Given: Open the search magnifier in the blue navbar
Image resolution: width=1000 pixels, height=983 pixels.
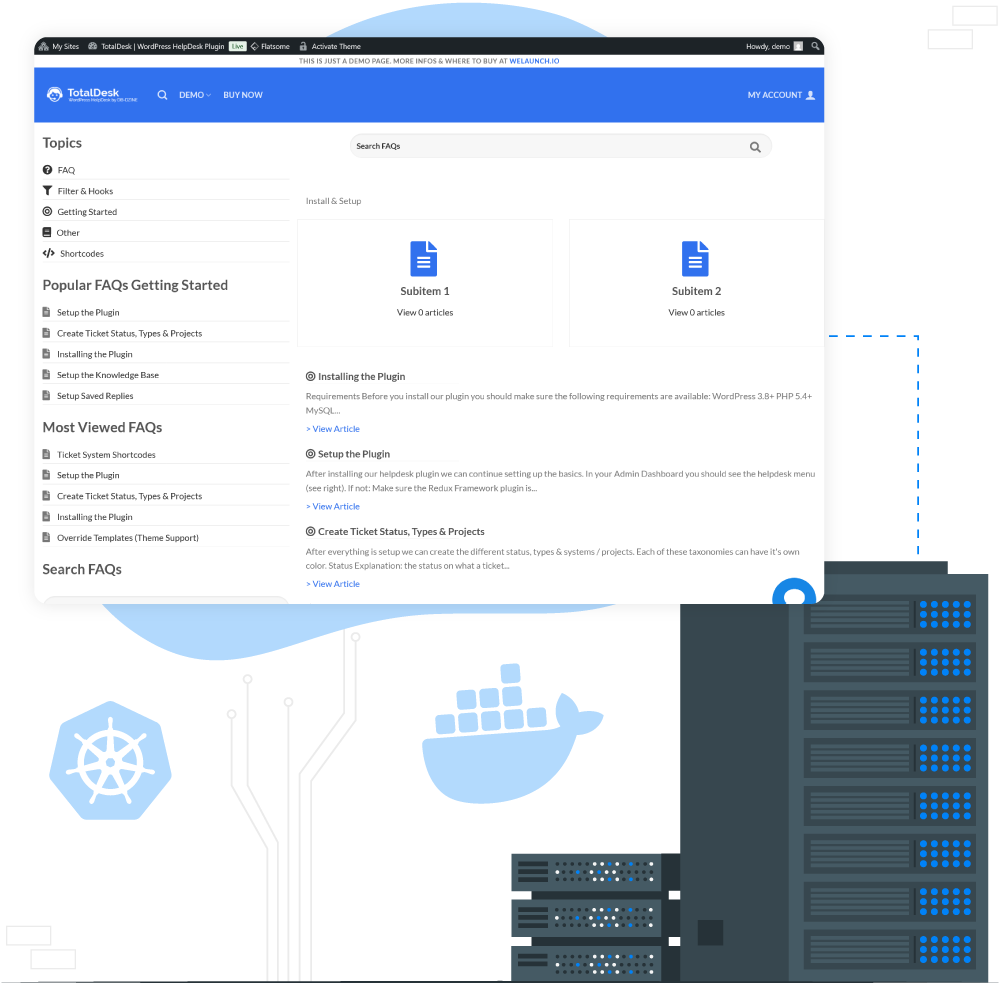Looking at the screenshot, I should (162, 94).
